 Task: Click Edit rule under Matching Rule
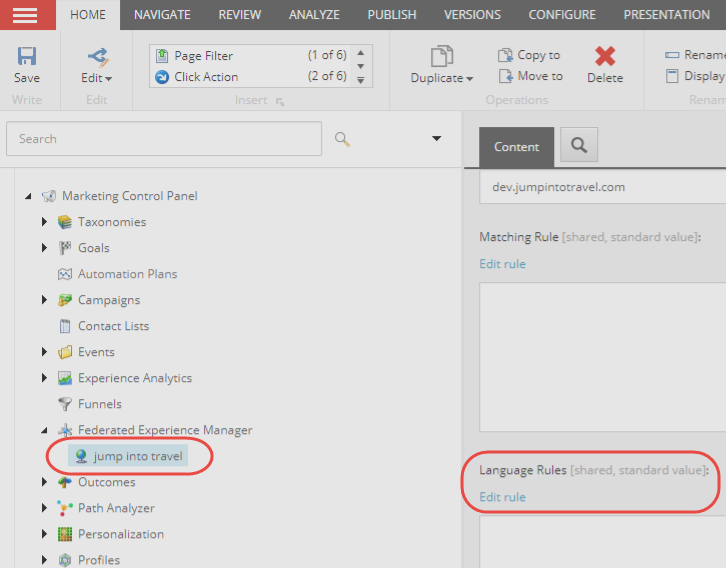pos(502,264)
